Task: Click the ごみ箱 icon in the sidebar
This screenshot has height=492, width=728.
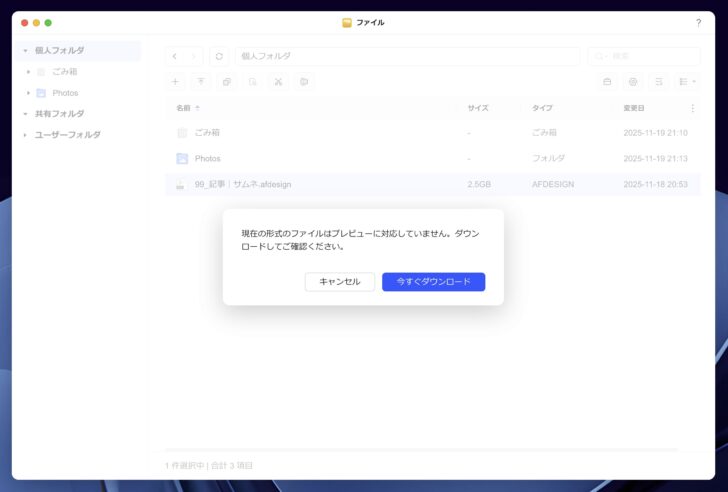Action: click(x=41, y=71)
